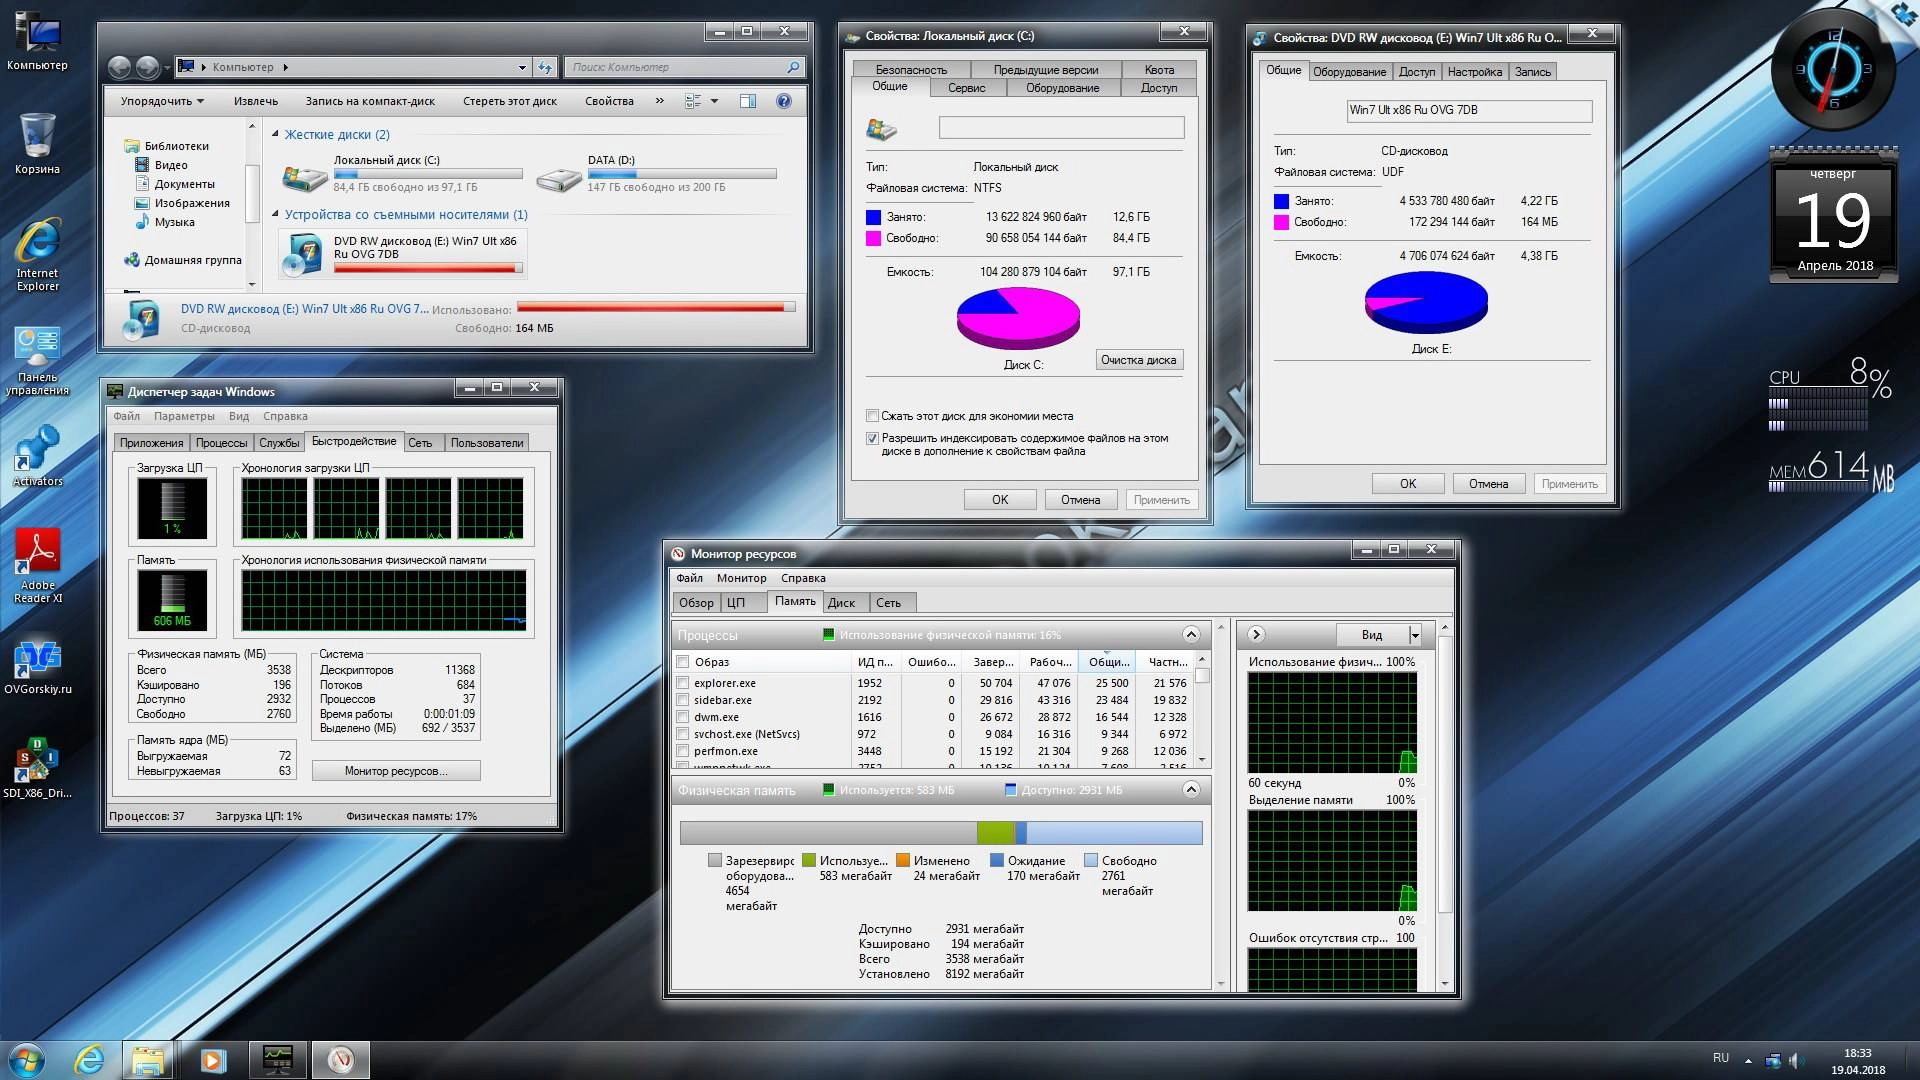
Task: Check the explorer.exe process checkbox
Action: point(683,683)
